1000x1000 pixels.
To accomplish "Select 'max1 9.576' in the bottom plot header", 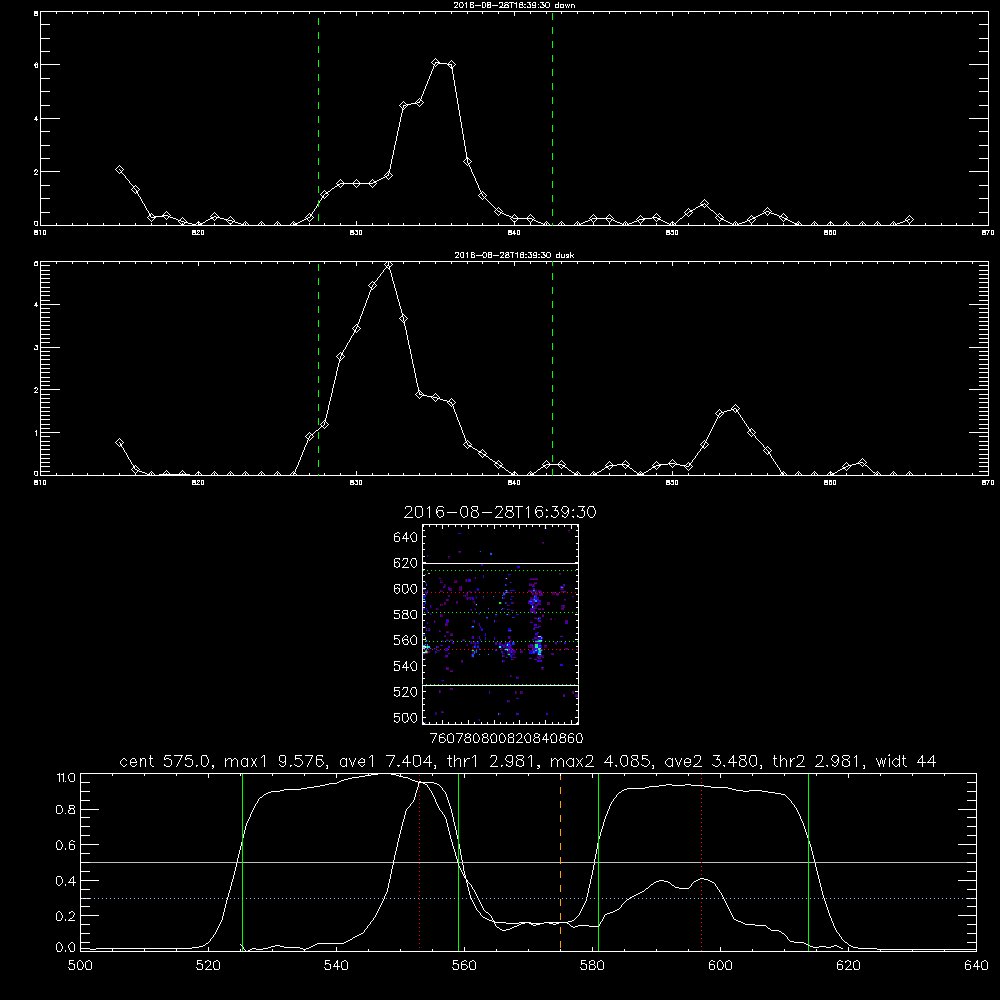I will pos(273,761).
